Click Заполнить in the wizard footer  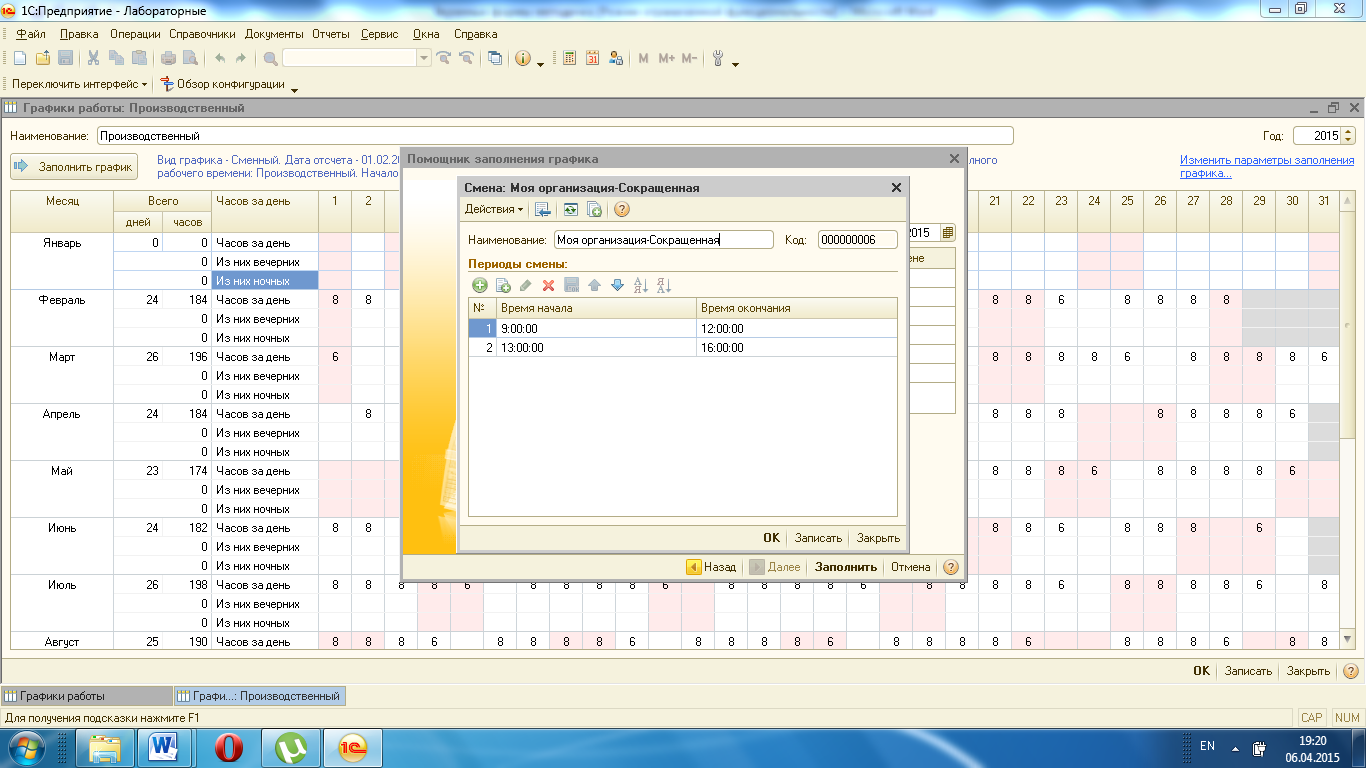click(845, 567)
